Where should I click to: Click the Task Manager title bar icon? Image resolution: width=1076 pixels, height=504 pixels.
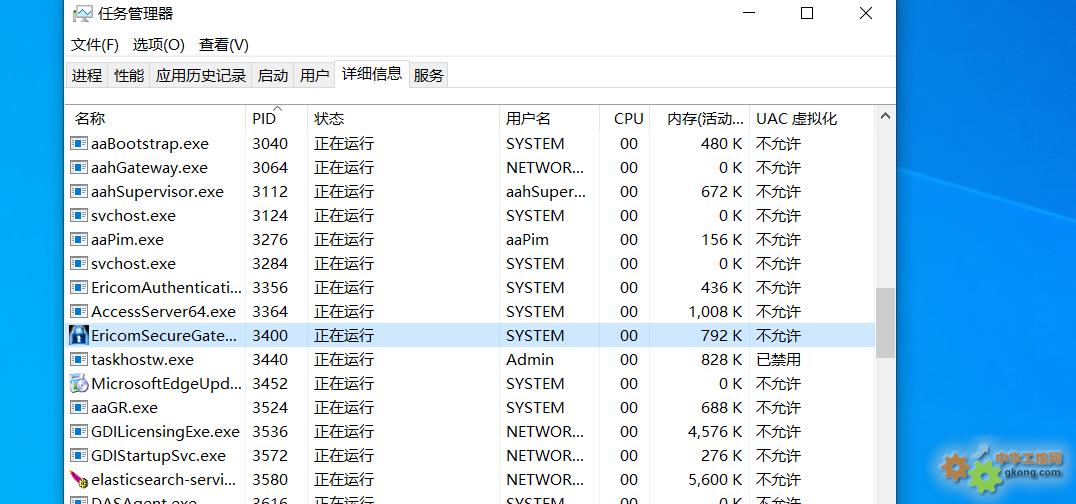click(x=82, y=14)
